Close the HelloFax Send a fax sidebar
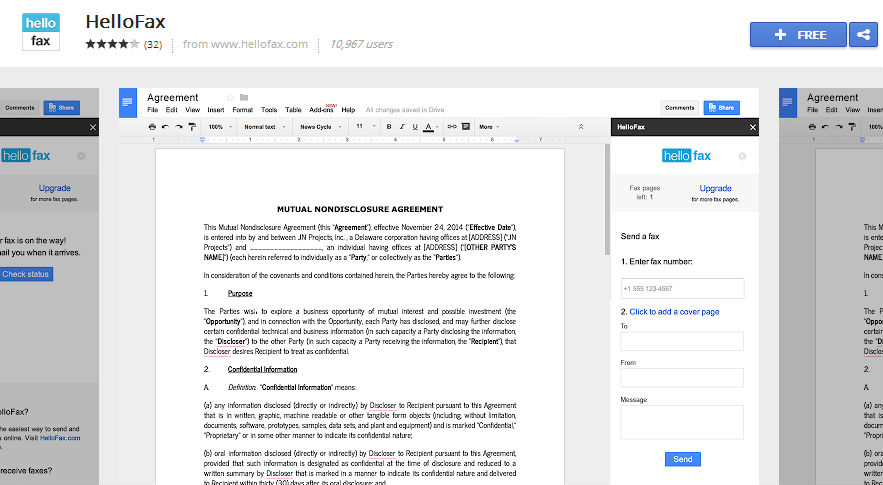 point(752,127)
